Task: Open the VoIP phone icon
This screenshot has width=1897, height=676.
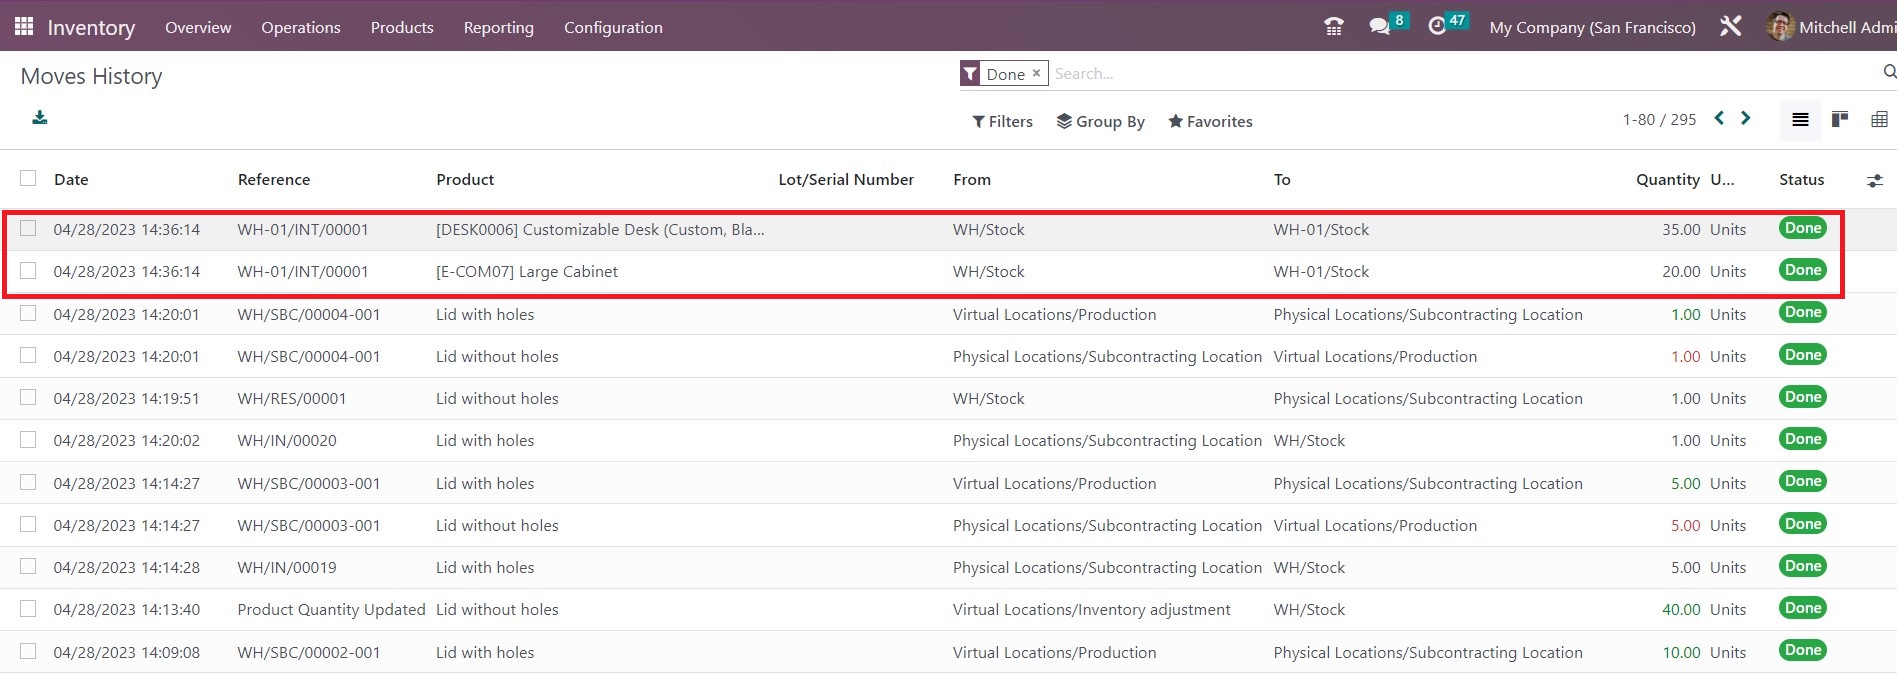Action: point(1333,27)
